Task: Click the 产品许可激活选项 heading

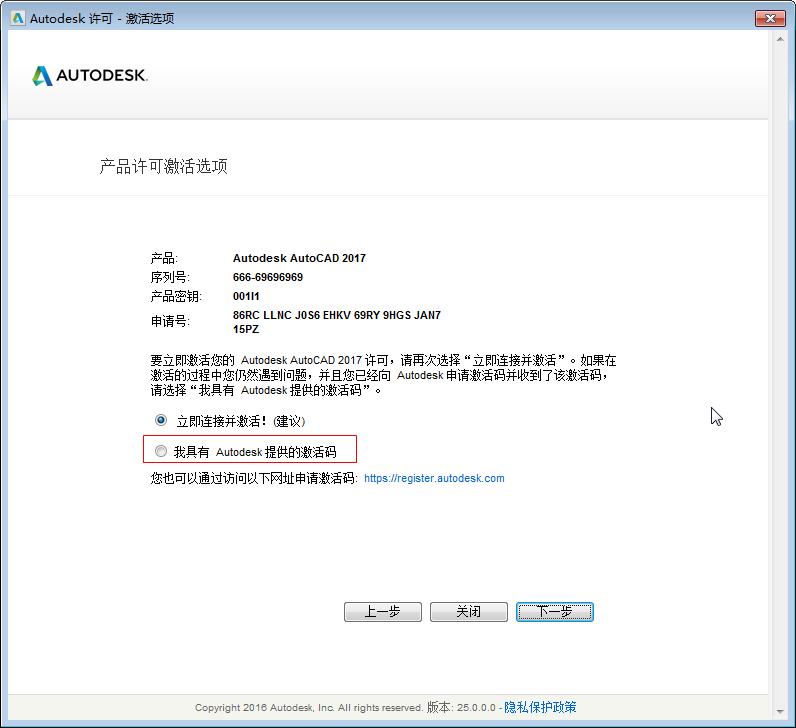Action: [x=163, y=166]
